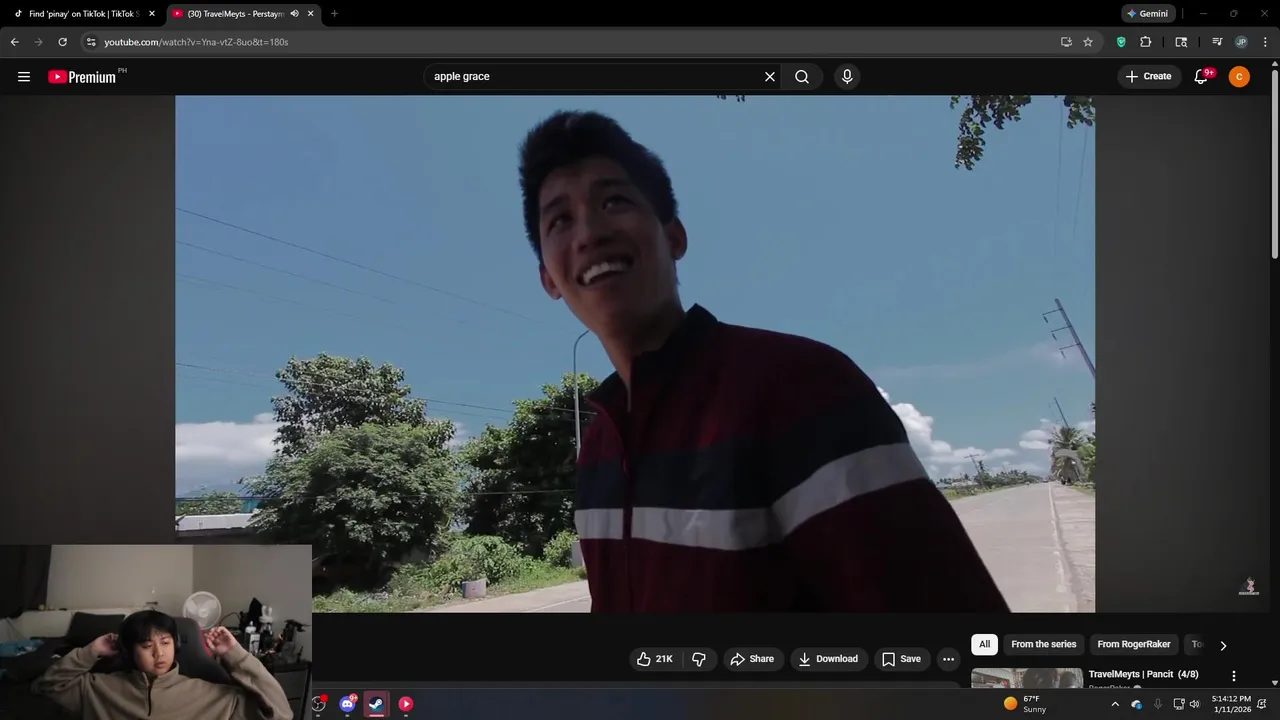1280x720 pixels.
Task: Like the video with thumbs up
Action: [x=655, y=659]
